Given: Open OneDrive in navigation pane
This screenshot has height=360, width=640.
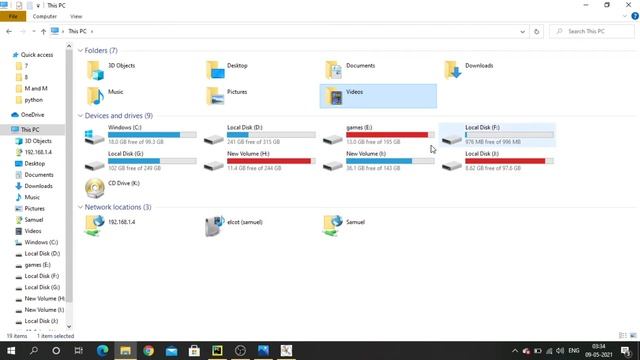Looking at the screenshot, I should 32,115.
